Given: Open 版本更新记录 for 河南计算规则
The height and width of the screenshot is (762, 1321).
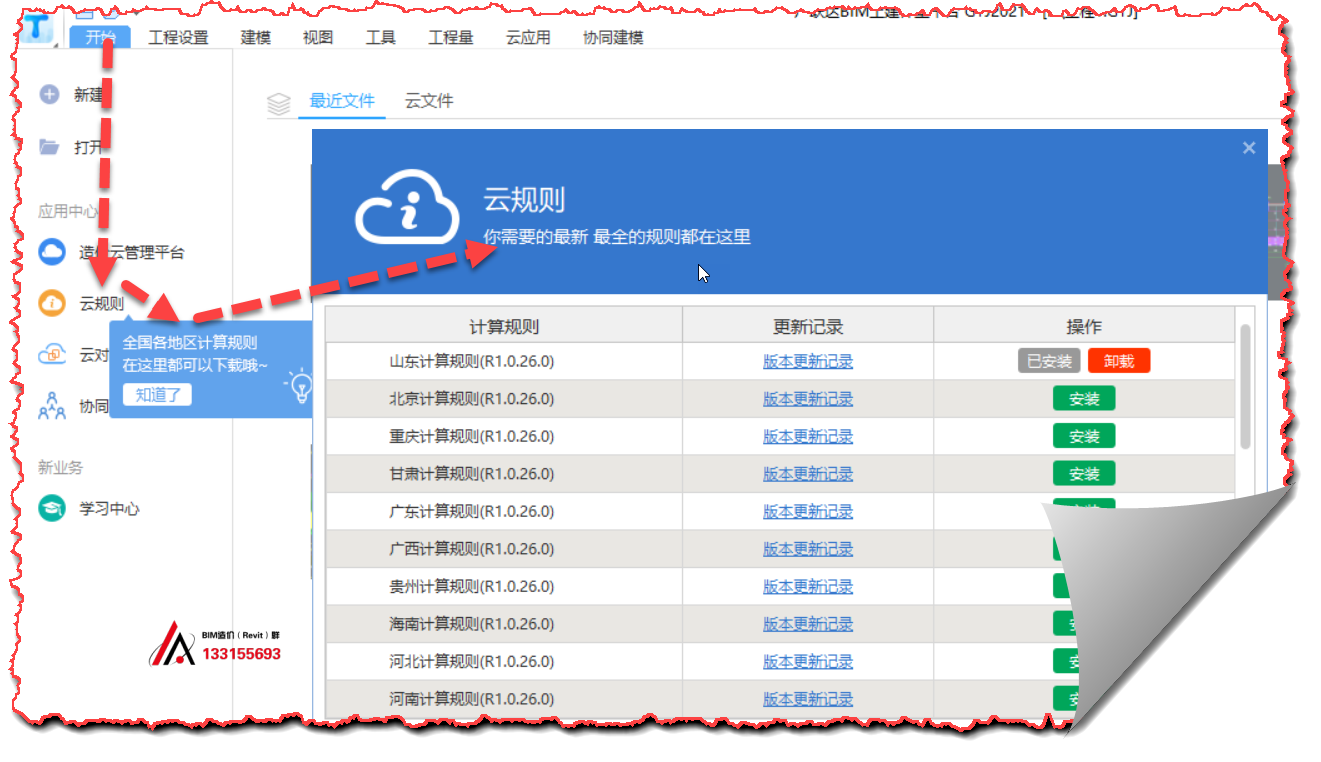Looking at the screenshot, I should (x=808, y=699).
